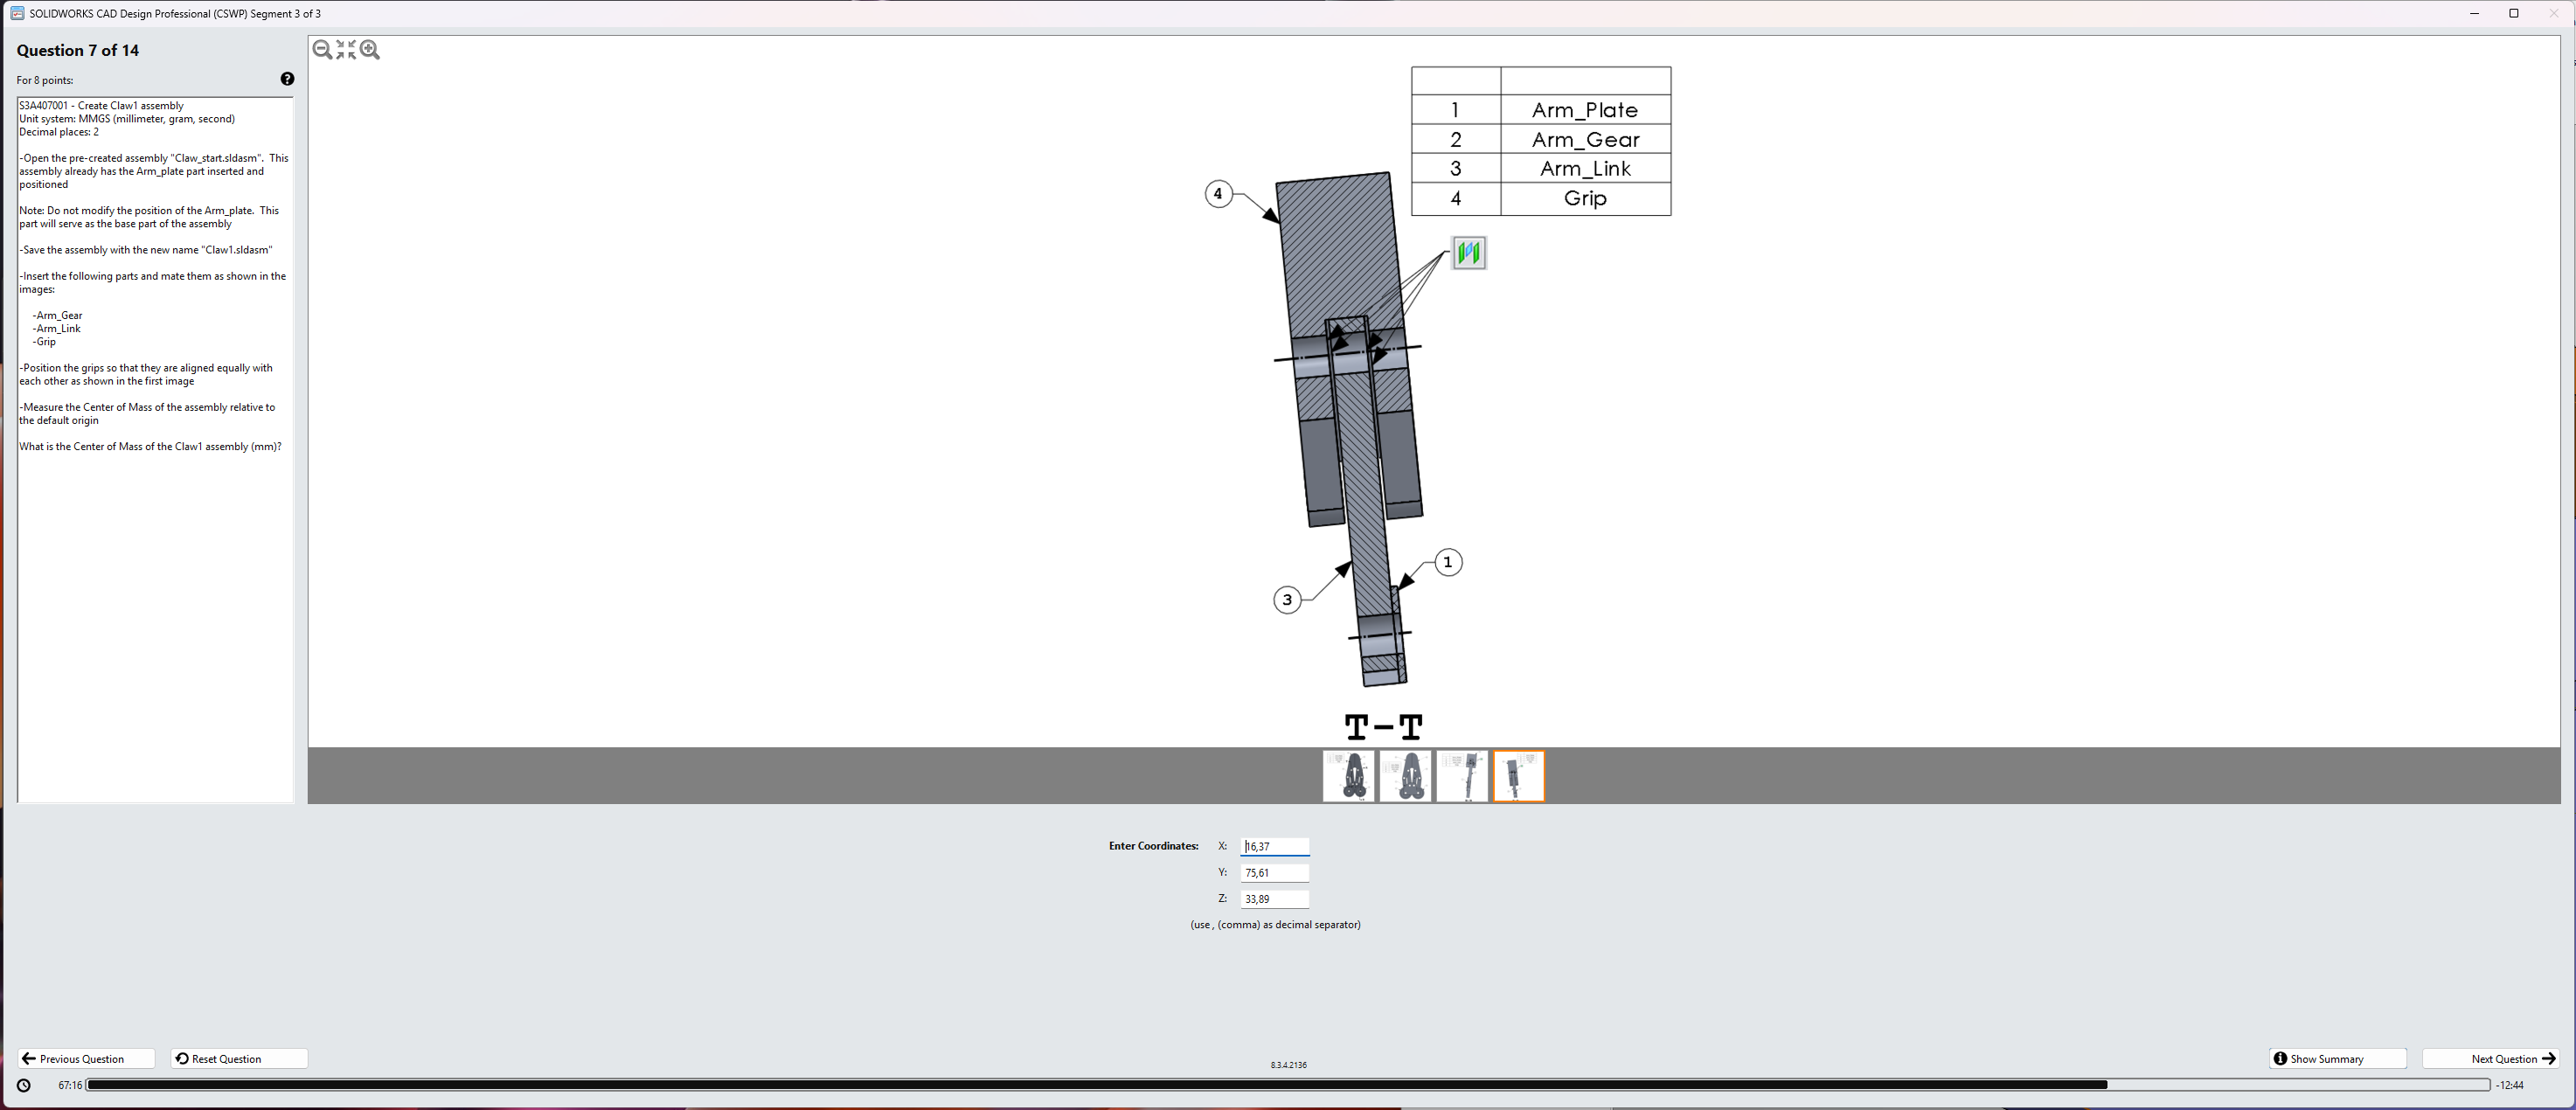
Task: Click the application icon in title bar
Action: coord(17,14)
